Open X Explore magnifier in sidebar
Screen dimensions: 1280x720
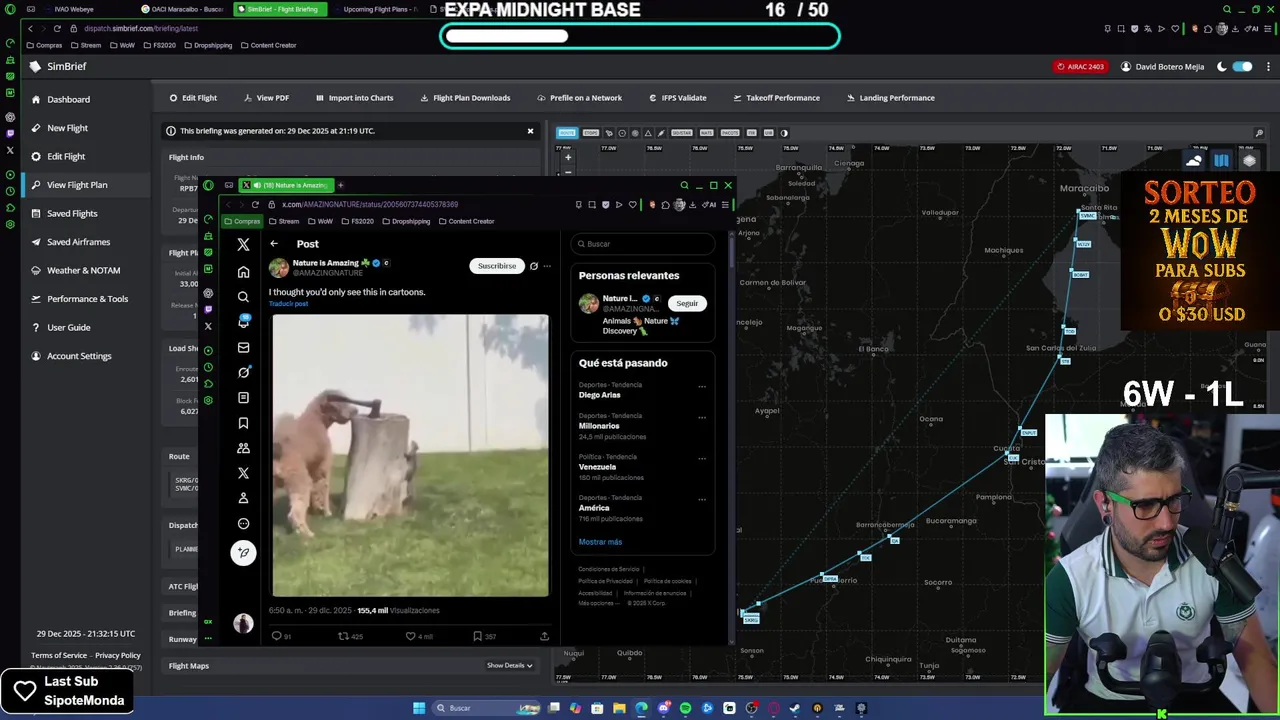click(243, 297)
